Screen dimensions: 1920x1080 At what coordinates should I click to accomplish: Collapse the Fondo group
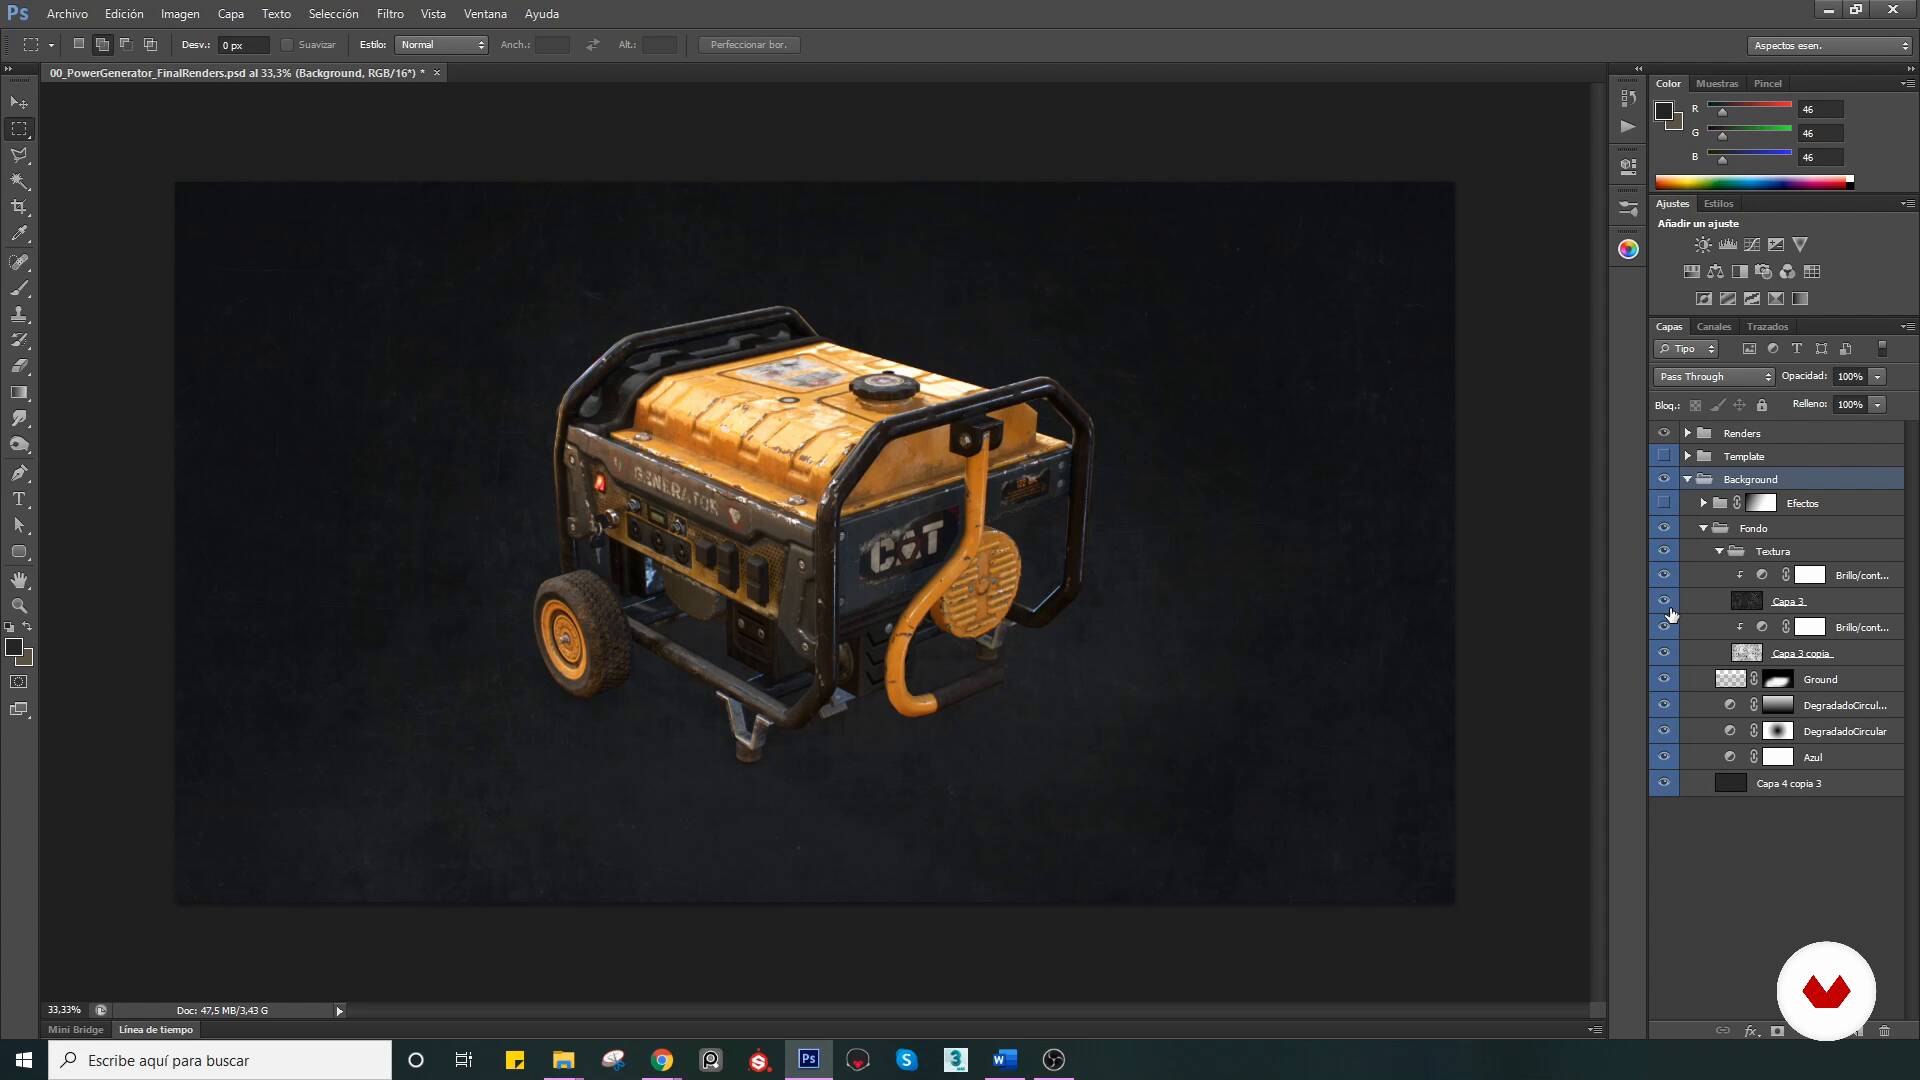[x=1704, y=528]
